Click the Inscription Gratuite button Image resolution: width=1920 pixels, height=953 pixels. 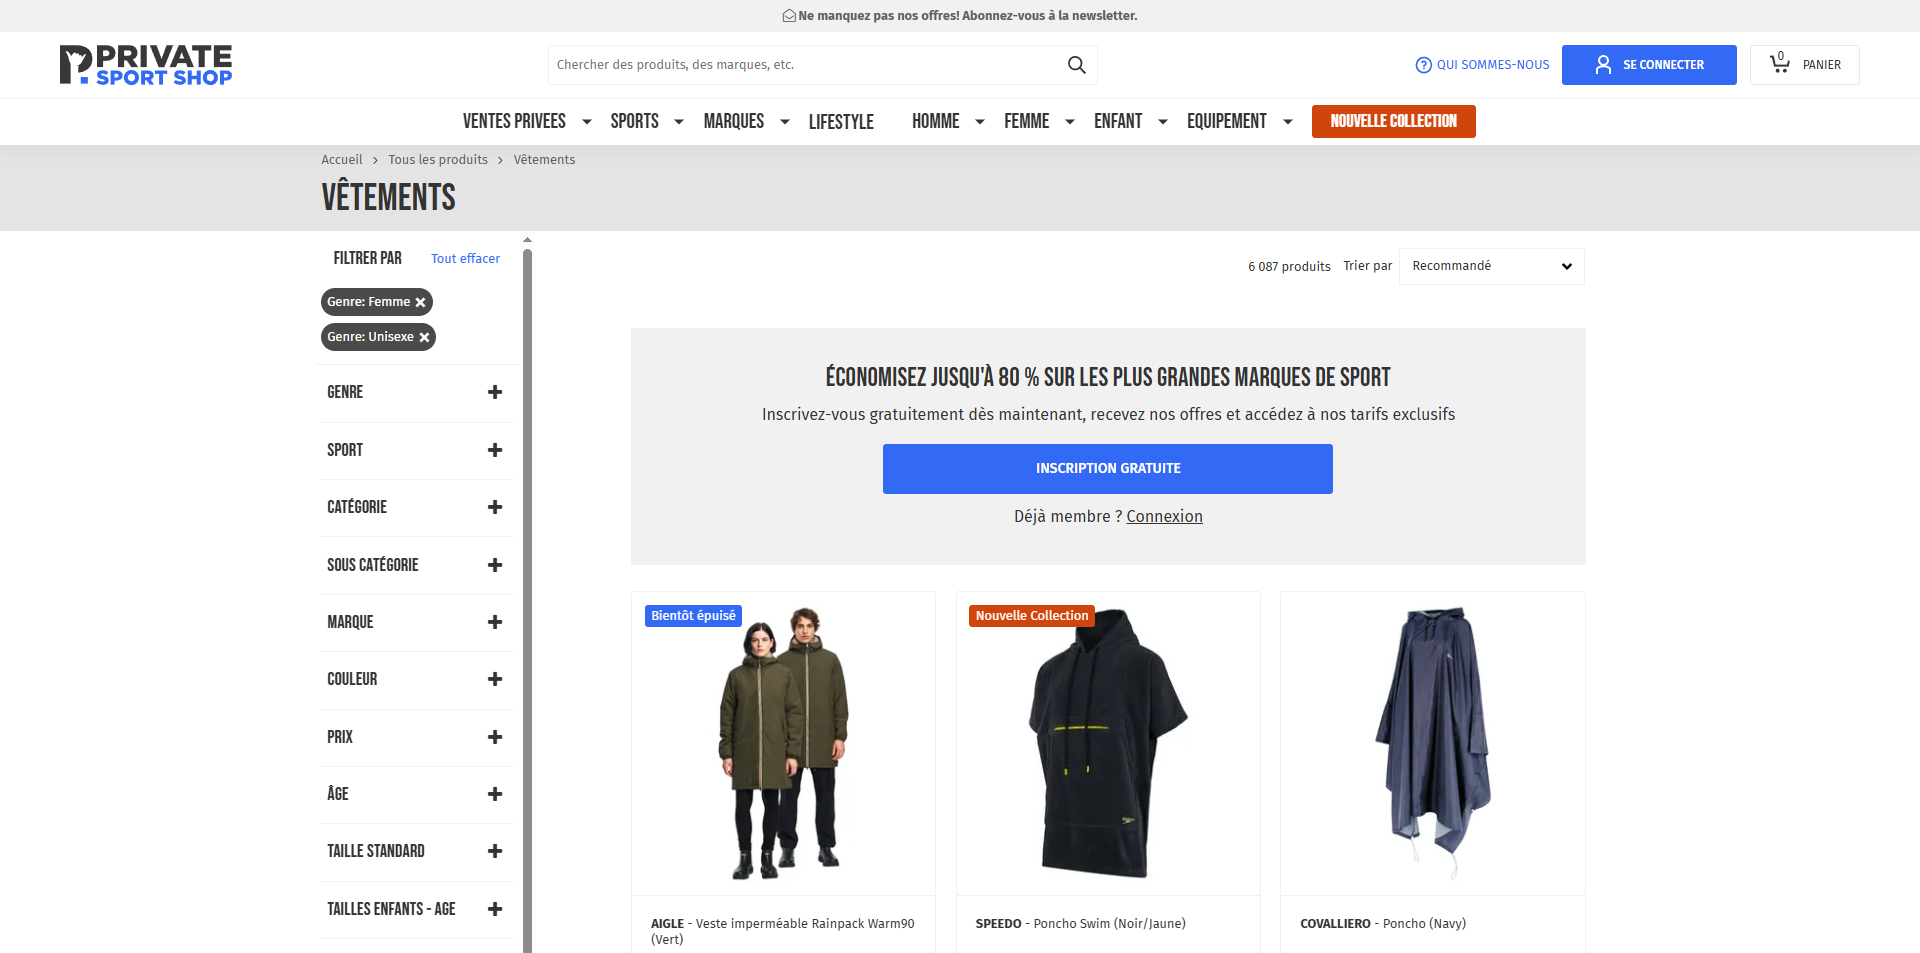point(1108,469)
